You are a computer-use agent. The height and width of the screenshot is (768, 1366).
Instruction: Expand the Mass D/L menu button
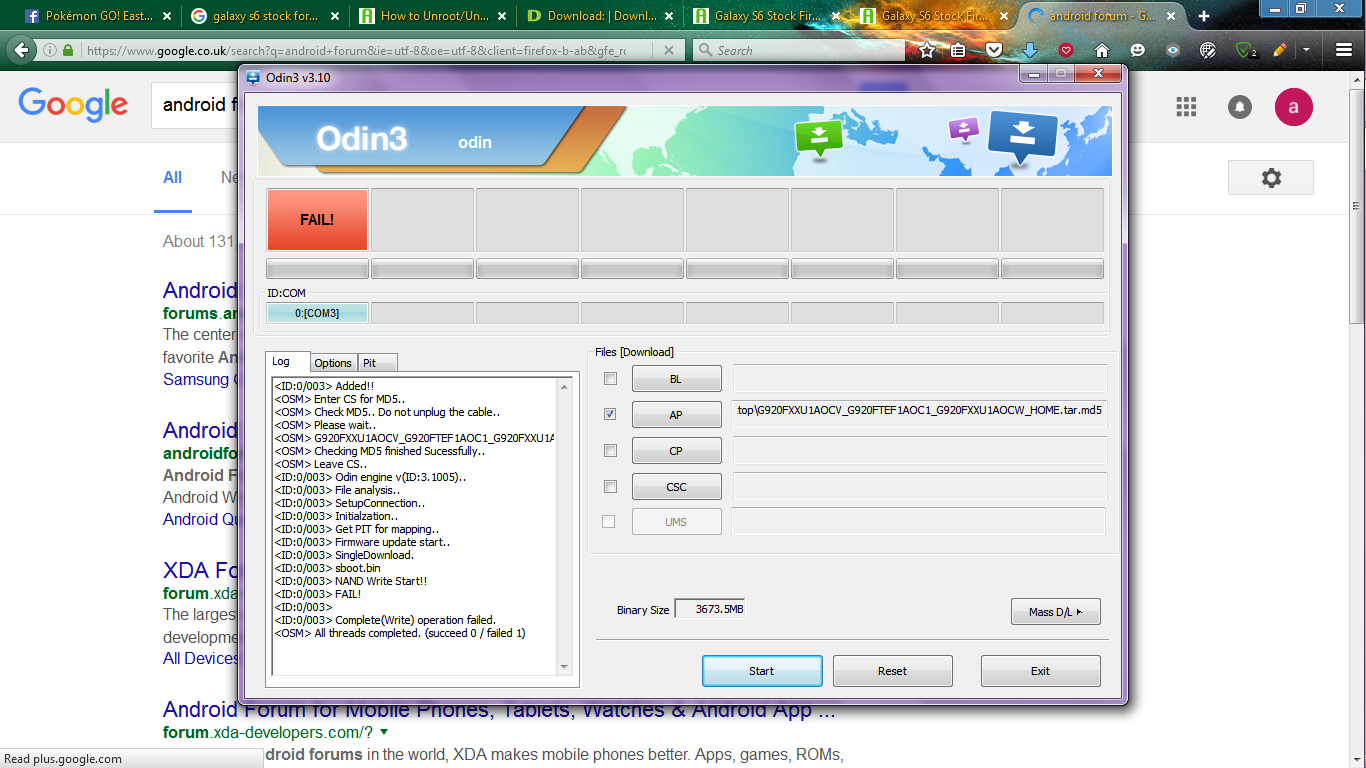(1055, 612)
